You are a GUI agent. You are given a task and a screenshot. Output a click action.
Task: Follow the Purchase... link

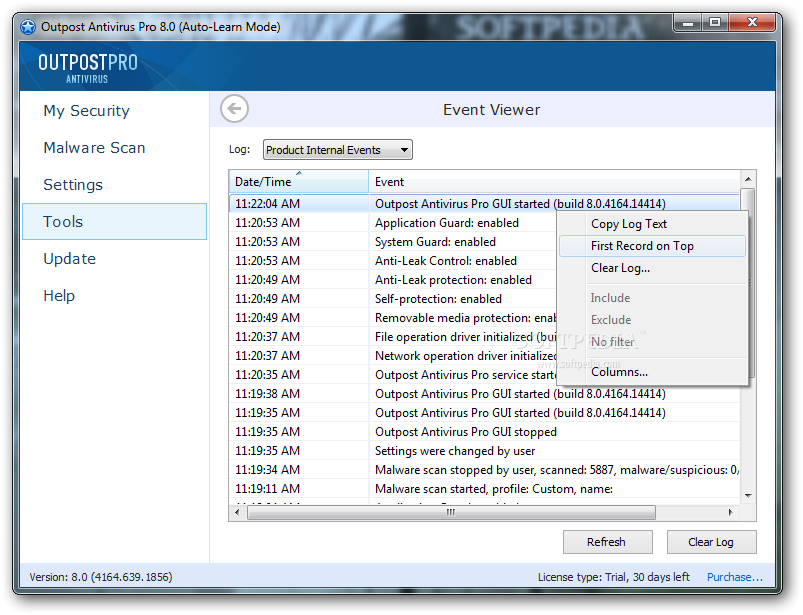pyautogui.click(x=735, y=577)
